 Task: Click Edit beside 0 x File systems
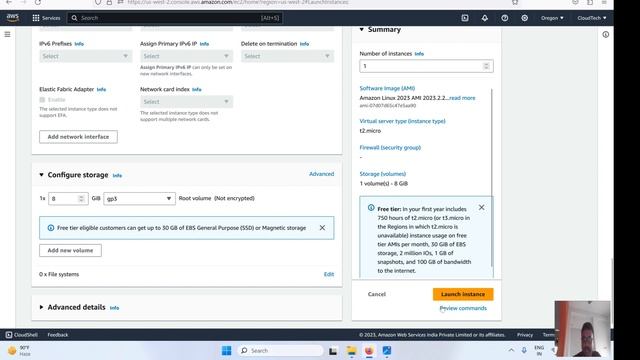329,274
